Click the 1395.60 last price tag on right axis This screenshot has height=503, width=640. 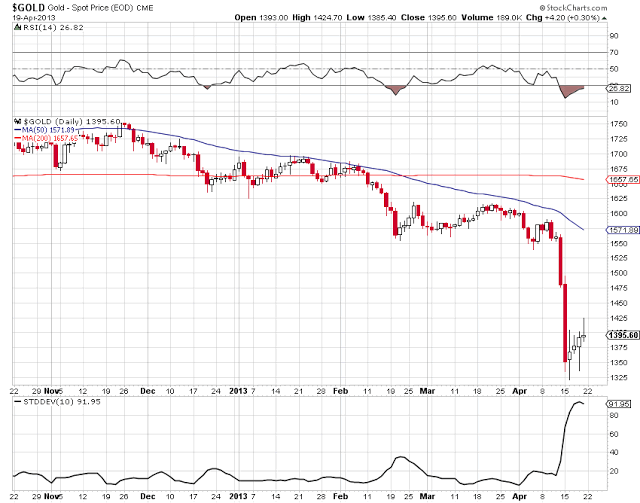coord(622,335)
